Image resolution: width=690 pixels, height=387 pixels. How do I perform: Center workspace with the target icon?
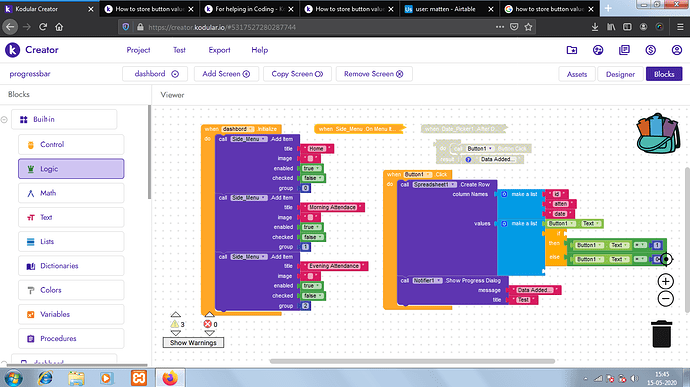pyautogui.click(x=666, y=259)
